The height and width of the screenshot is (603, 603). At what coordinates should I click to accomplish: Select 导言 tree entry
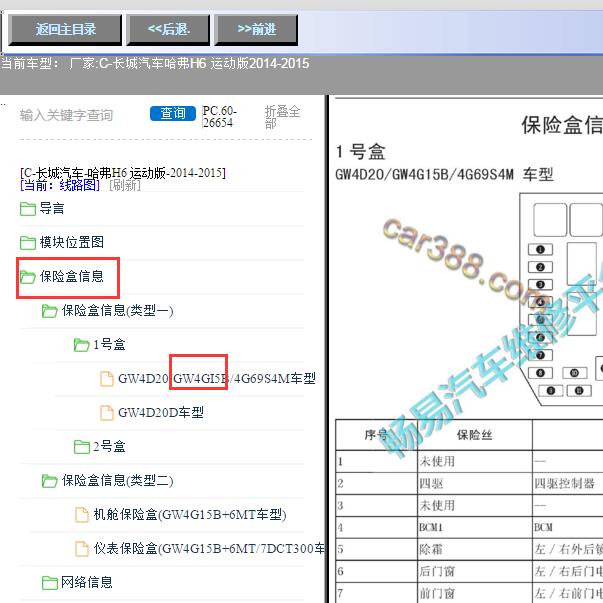(52, 208)
